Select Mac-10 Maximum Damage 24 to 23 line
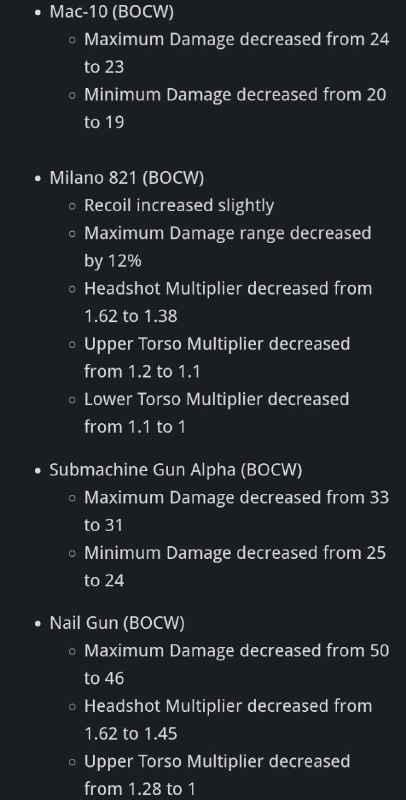Screen dimensions: 406x800 pyautogui.click(x=237, y=53)
